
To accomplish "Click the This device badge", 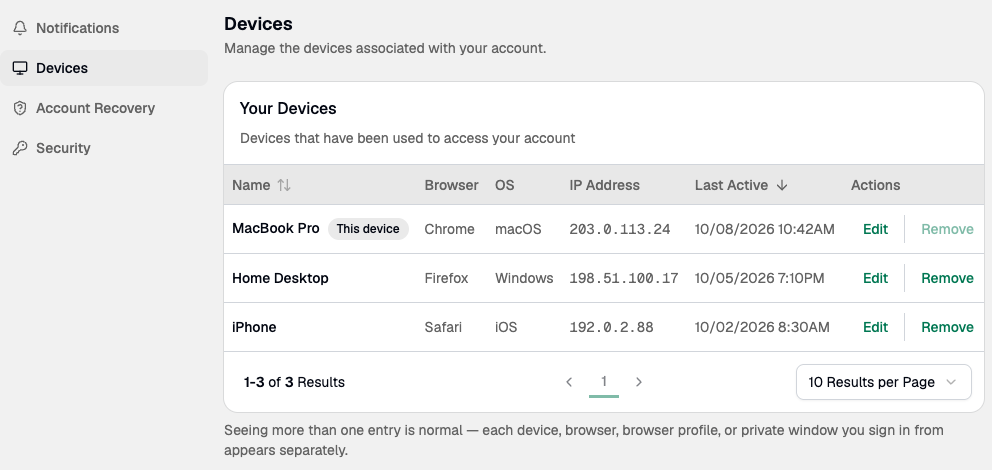I will click(x=368, y=229).
